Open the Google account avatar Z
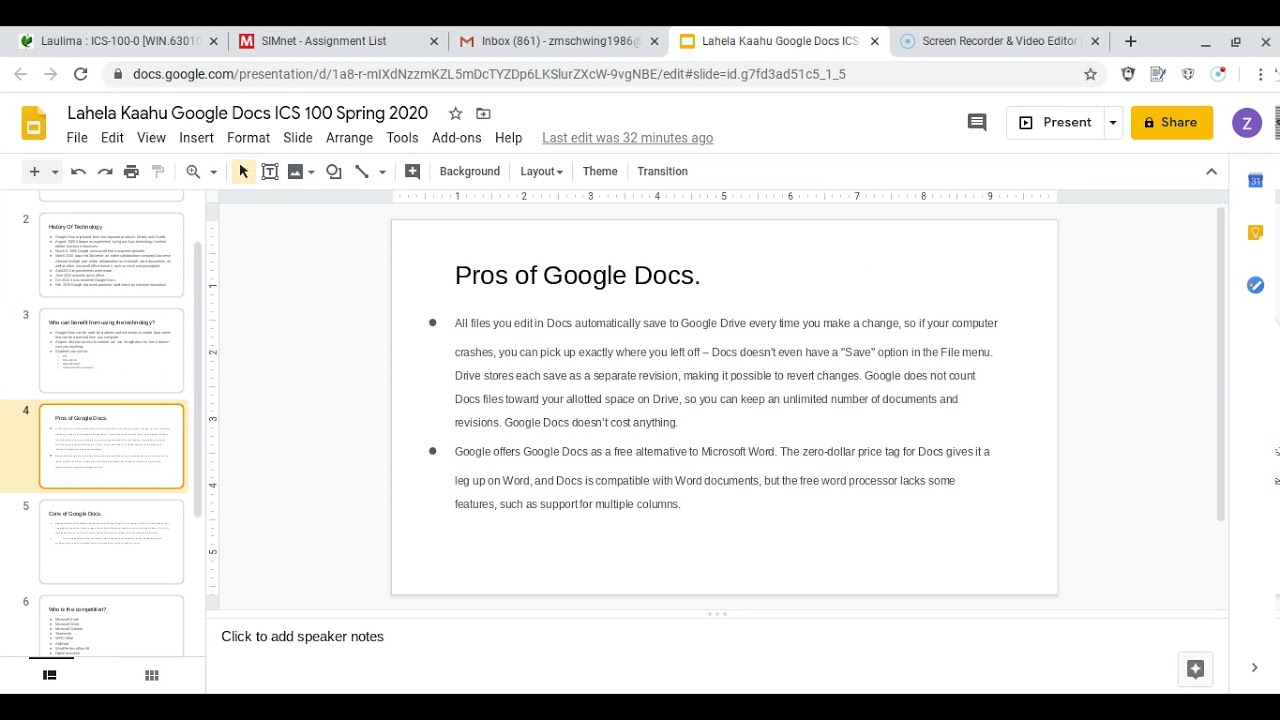 (1246, 123)
